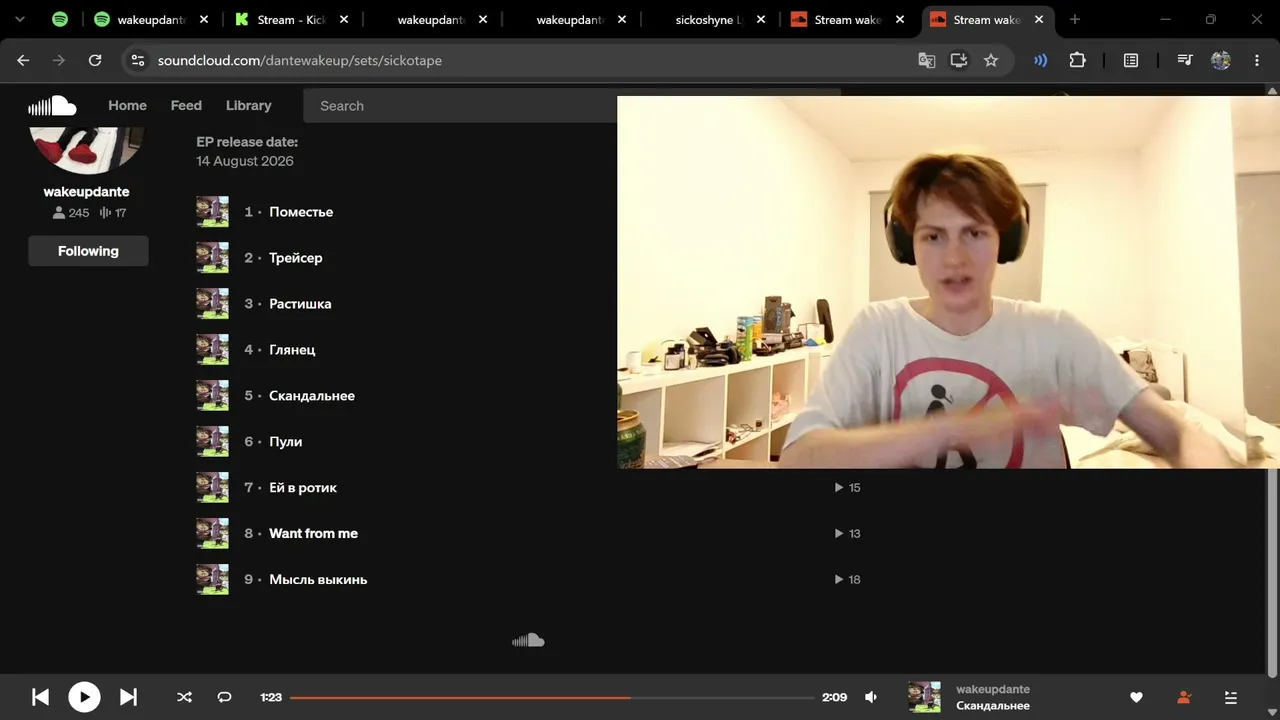Click the audio-playing extension icon in toolbar
Image resolution: width=1280 pixels, height=720 pixels.
click(x=1041, y=60)
